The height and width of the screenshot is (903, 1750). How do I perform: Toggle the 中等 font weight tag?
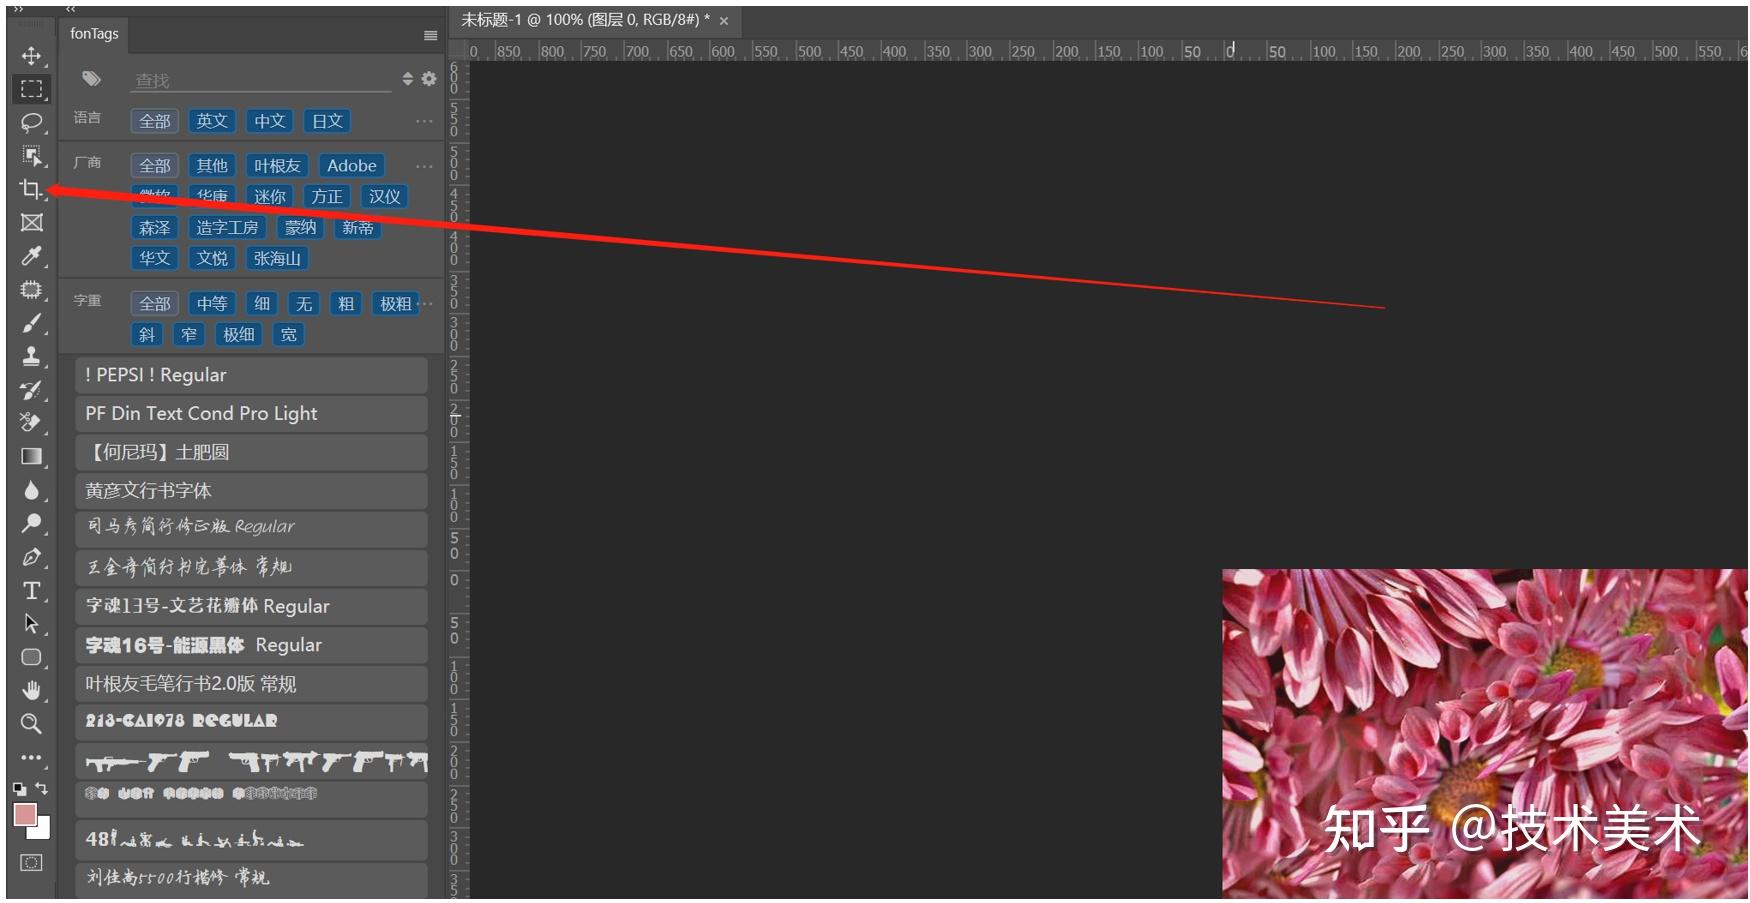(212, 304)
